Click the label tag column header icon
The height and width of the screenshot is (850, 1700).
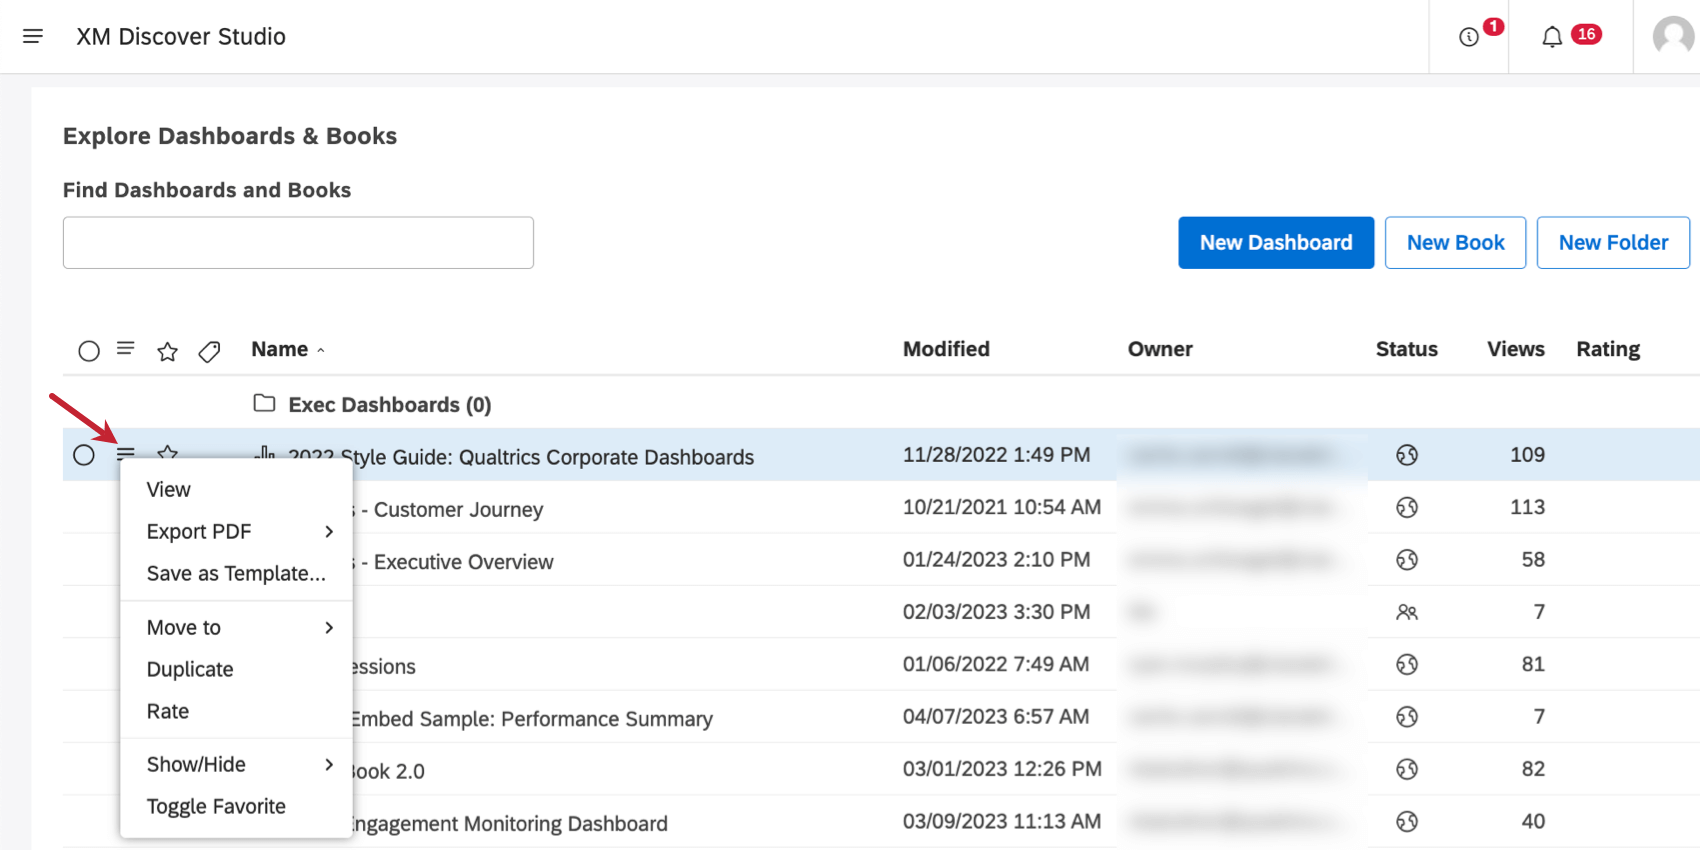[209, 351]
